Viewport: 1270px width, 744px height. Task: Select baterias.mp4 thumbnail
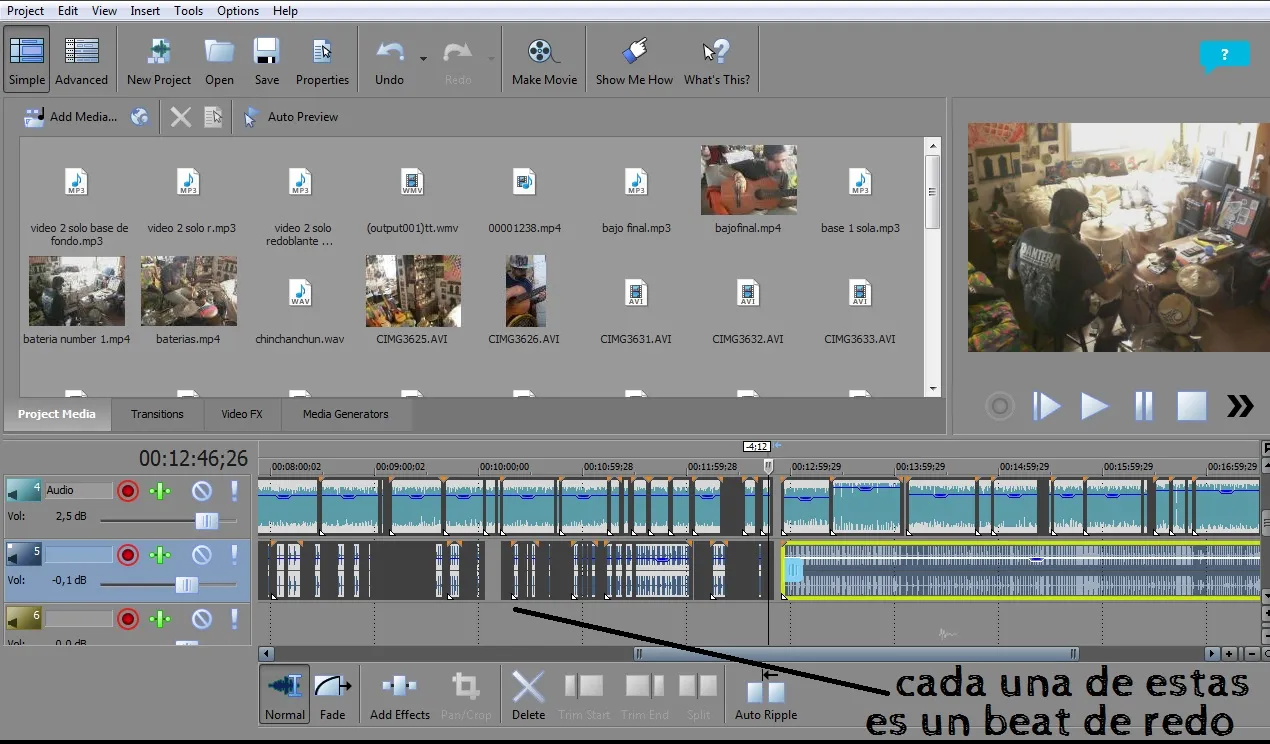(x=189, y=291)
